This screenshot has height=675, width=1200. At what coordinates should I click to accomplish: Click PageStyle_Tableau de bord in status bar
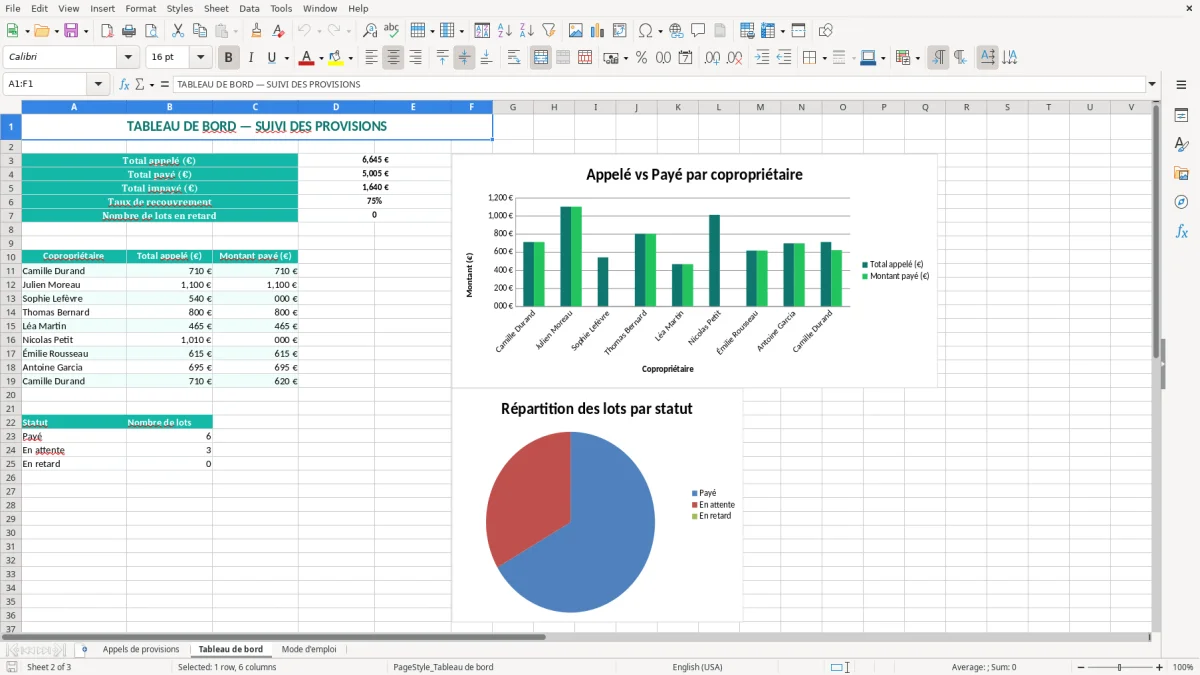(x=443, y=667)
